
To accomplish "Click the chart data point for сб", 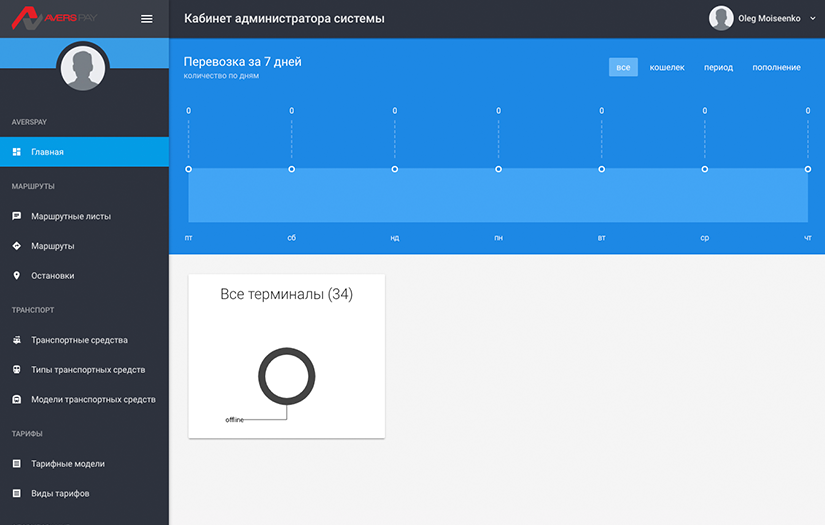I will click(291, 169).
